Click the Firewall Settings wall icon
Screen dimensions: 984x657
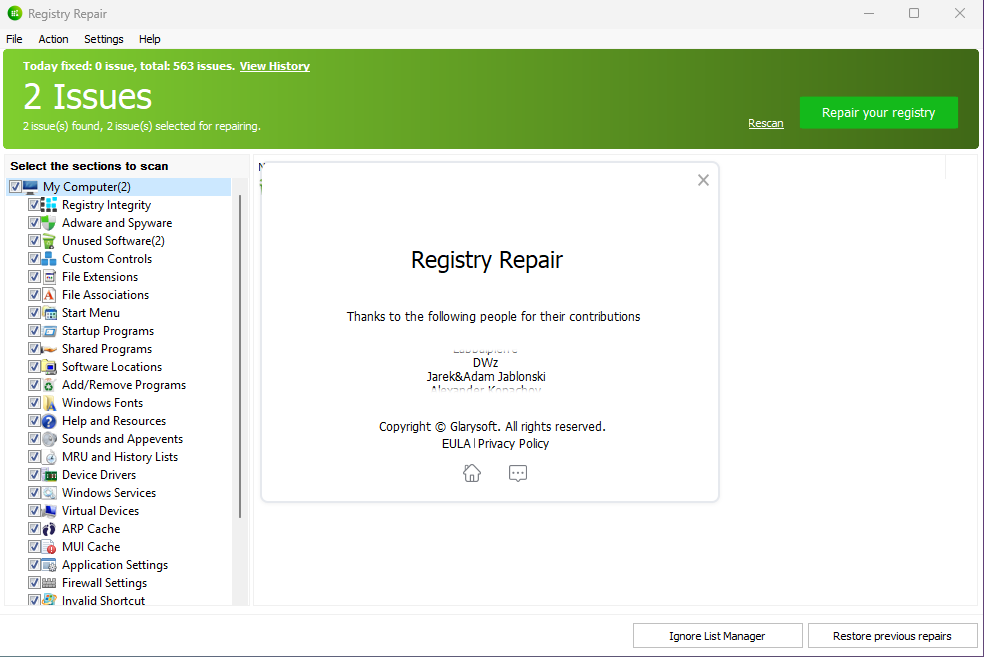[x=49, y=583]
